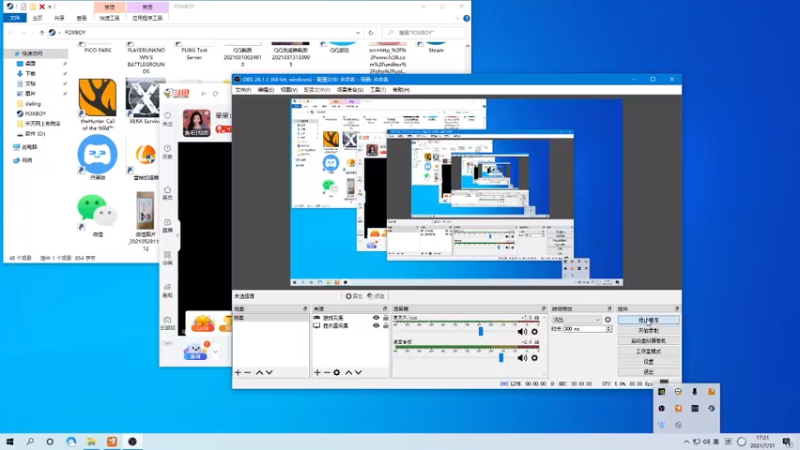Switch to Explorer Home ribbon tab
800x450 pixels.
pos(37,18)
